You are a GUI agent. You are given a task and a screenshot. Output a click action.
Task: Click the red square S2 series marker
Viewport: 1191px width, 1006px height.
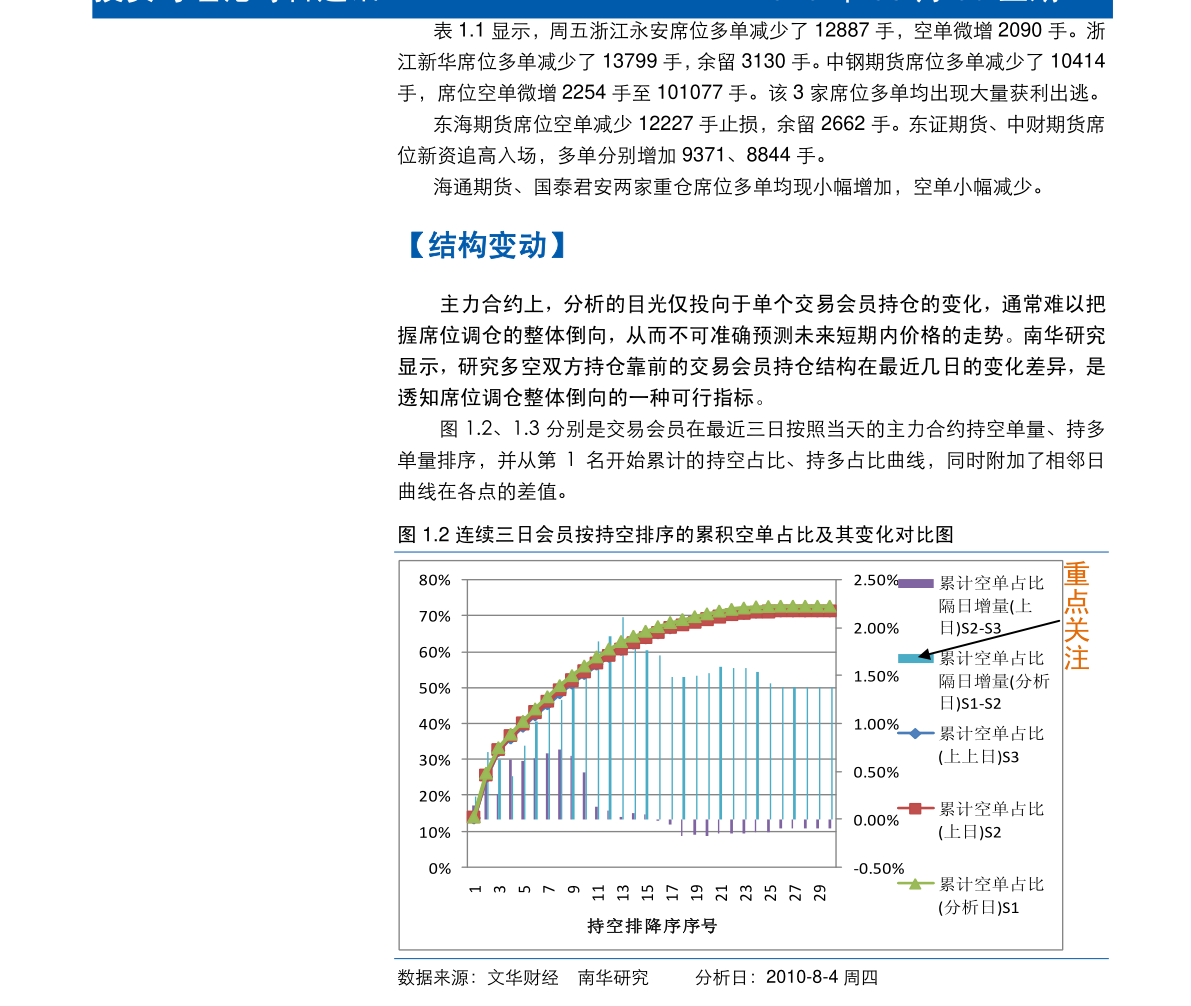coord(917,810)
